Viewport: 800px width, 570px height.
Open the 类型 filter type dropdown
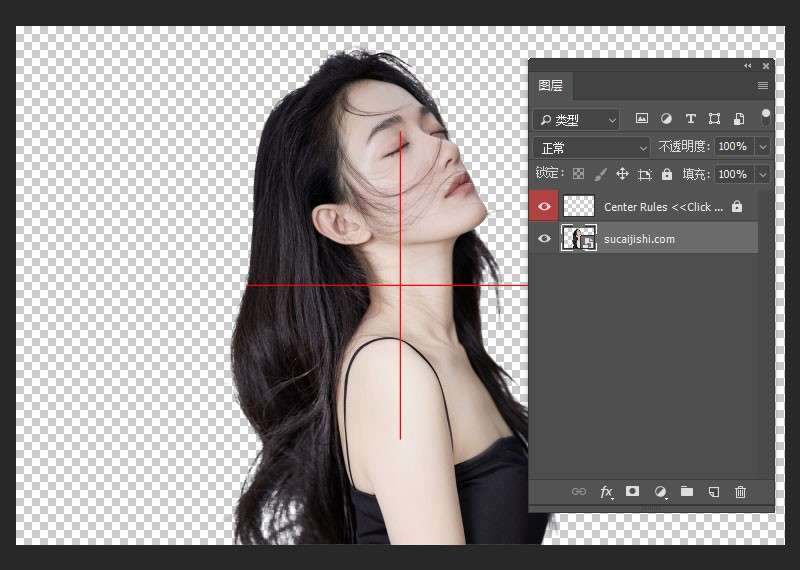point(576,120)
